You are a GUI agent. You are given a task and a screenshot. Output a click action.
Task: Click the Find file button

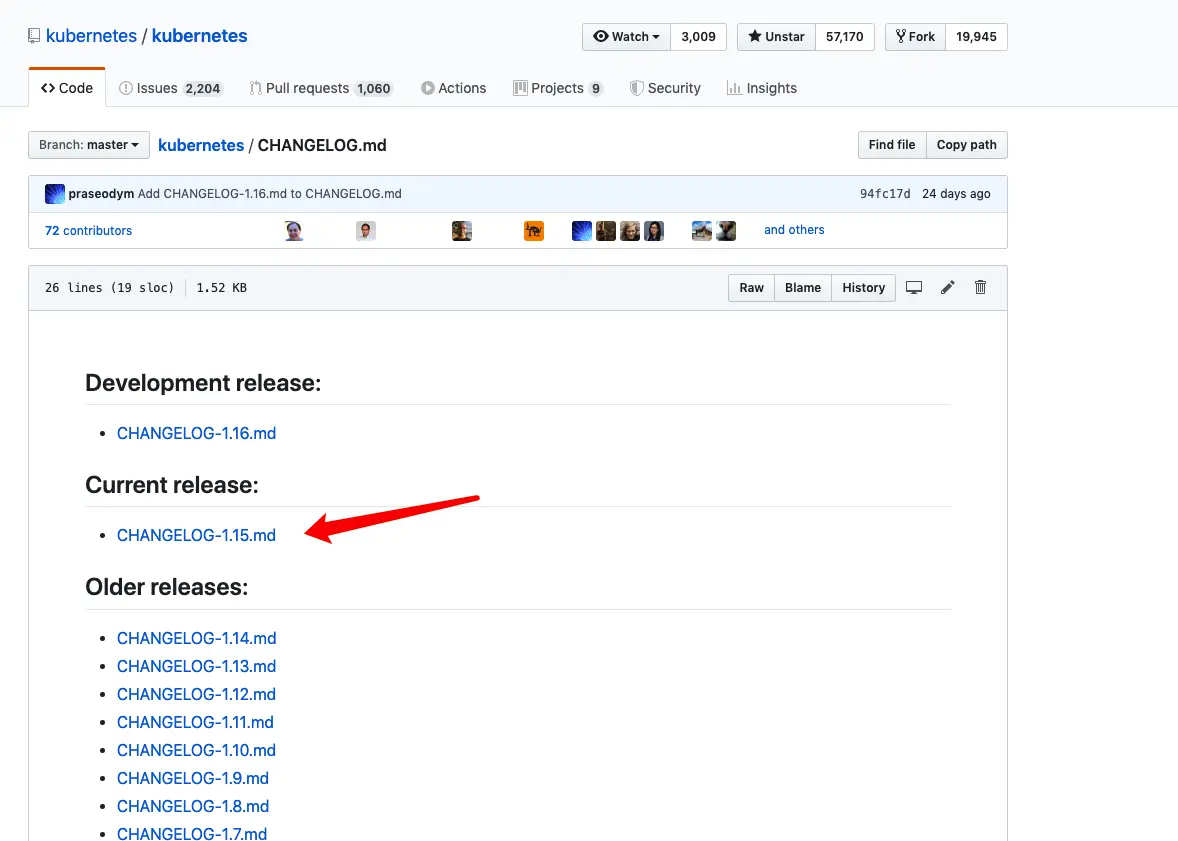coord(892,145)
